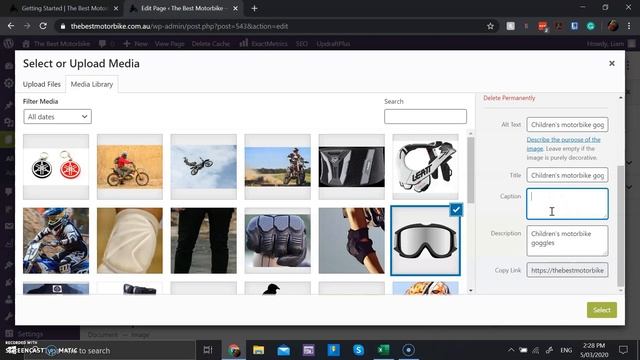The height and width of the screenshot is (360, 640).
Task: Select the red-shirt dirt bike rider thumbnail
Action: 130,167
